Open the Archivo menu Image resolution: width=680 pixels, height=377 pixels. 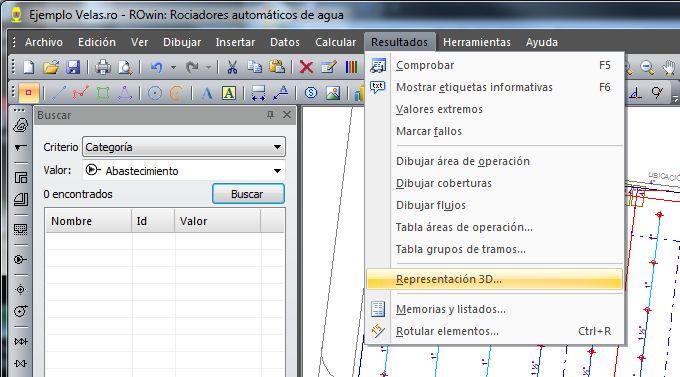(44, 42)
